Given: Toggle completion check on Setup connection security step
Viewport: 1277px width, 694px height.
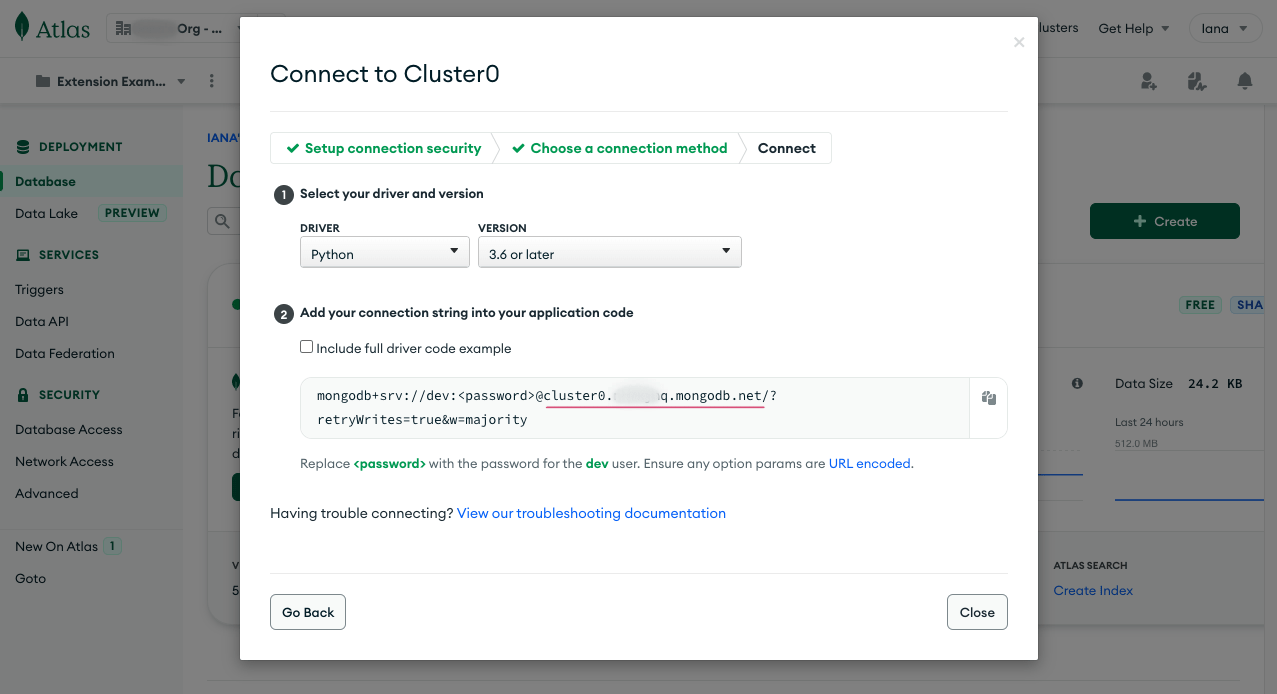Looking at the screenshot, I should click(x=292, y=148).
